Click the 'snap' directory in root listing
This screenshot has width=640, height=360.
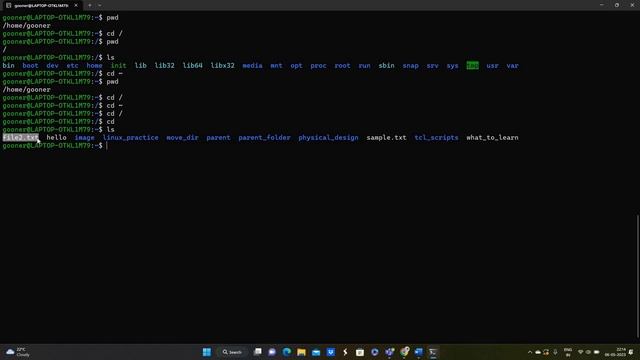410,66
